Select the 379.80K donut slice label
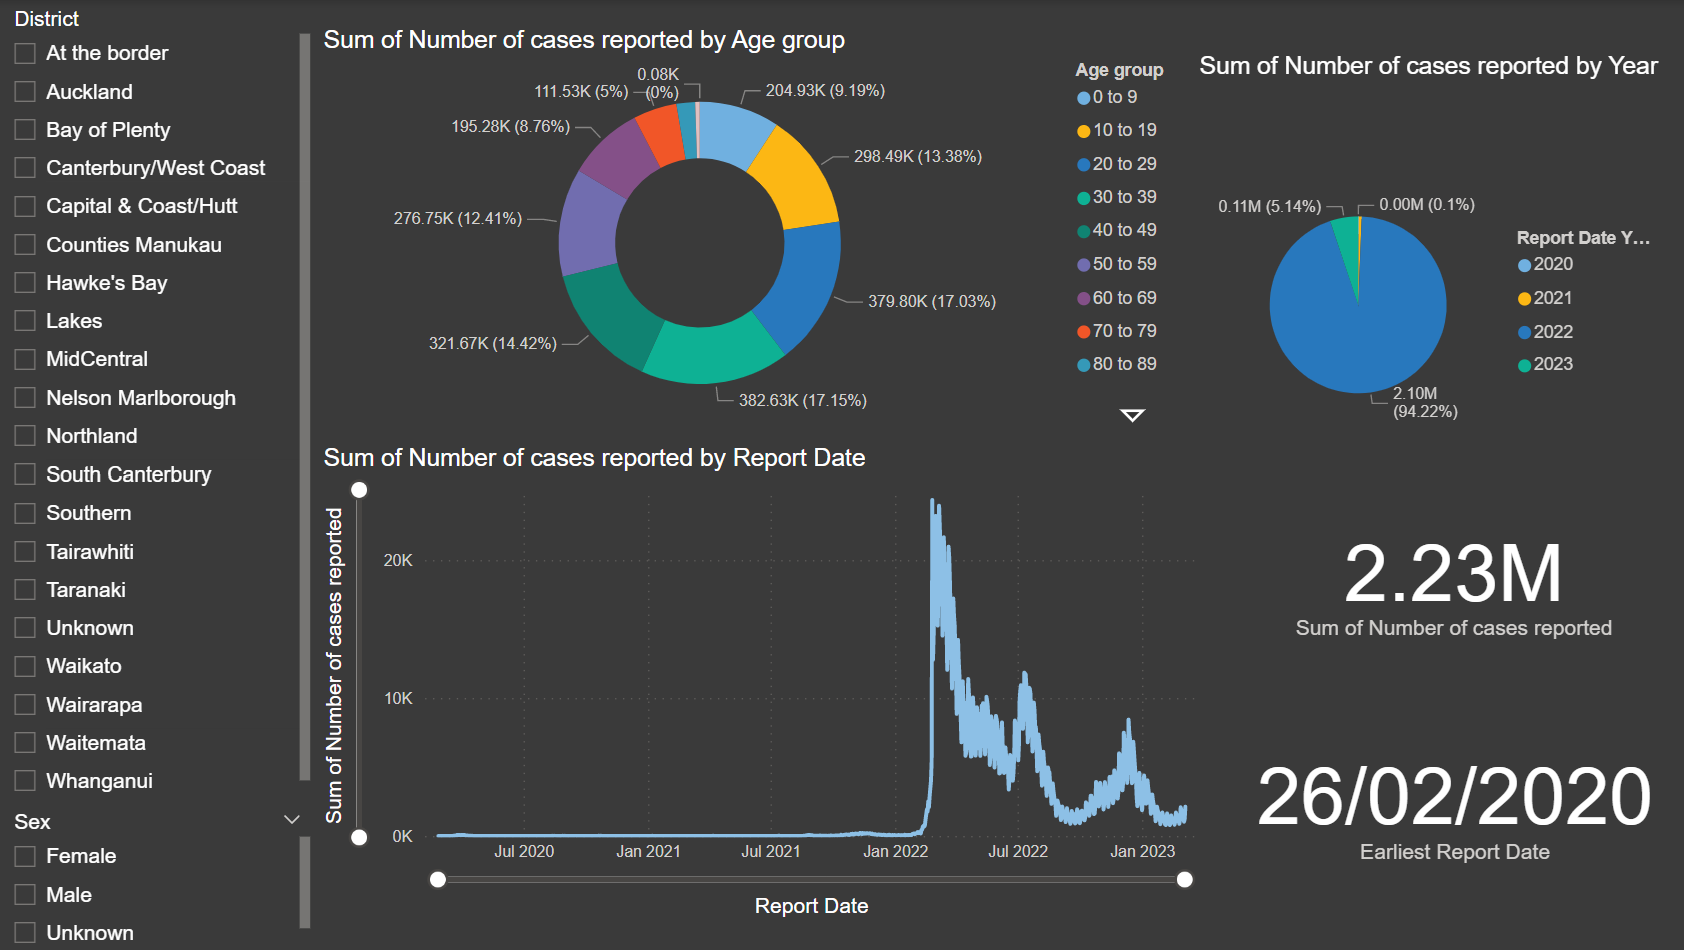1684x950 pixels. point(932,301)
